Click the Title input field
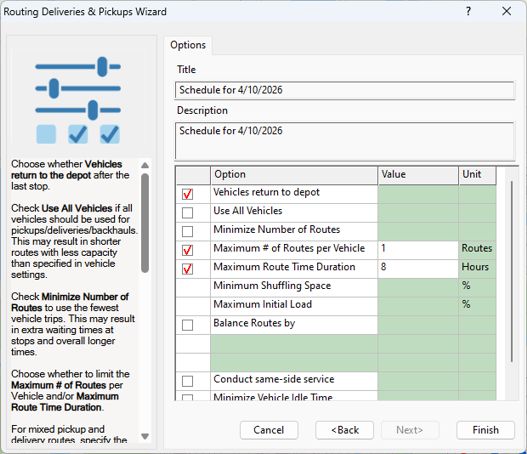The image size is (527, 454). click(344, 90)
